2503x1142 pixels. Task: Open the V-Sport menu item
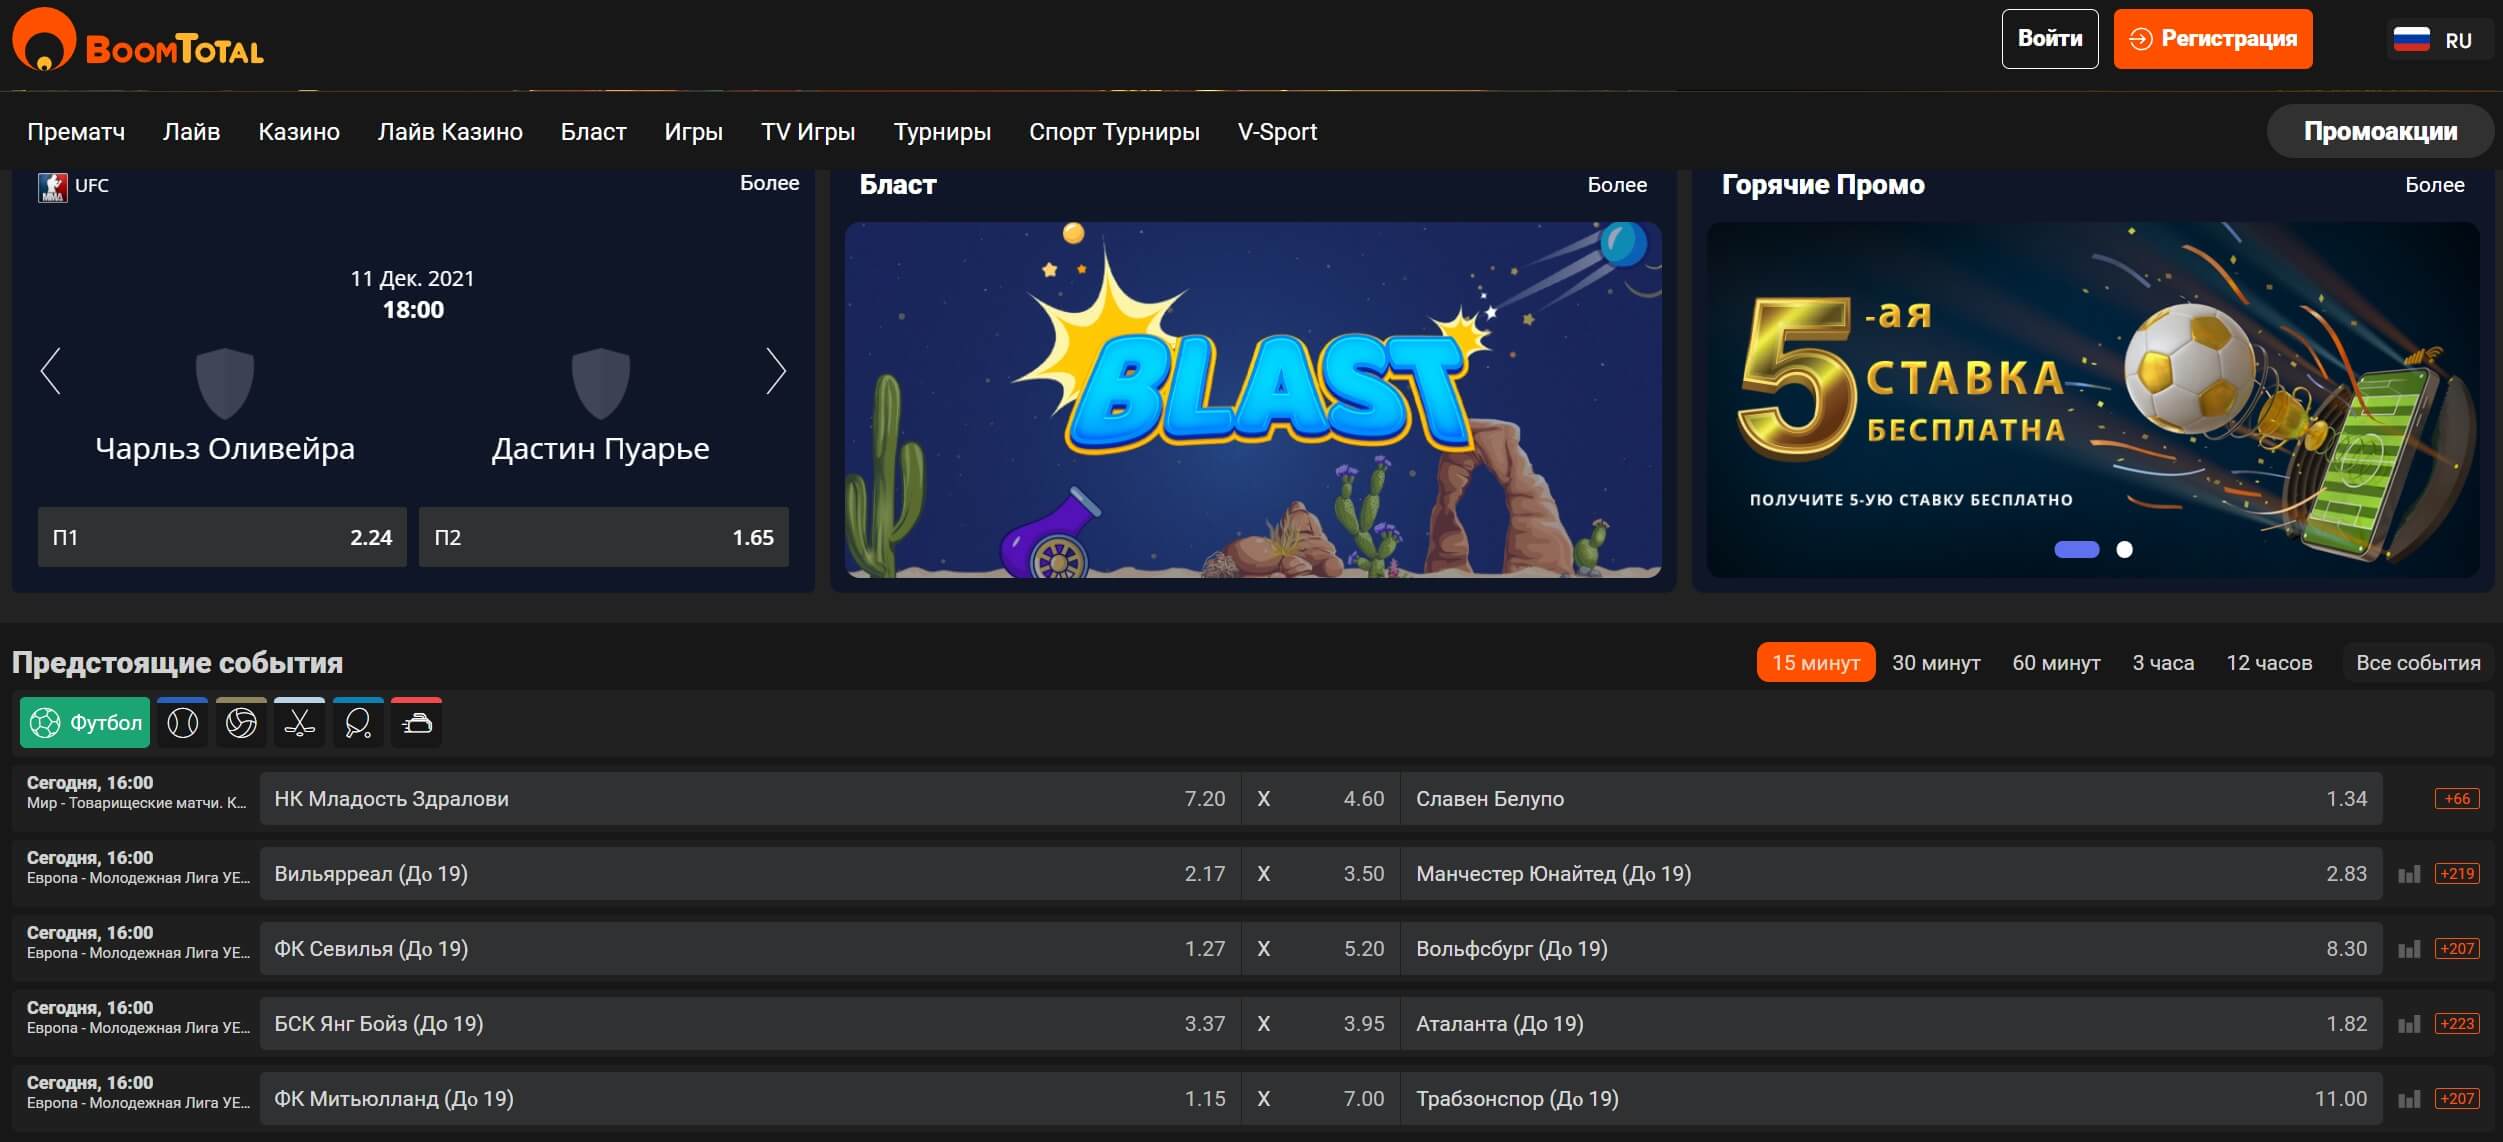pyautogui.click(x=1277, y=132)
